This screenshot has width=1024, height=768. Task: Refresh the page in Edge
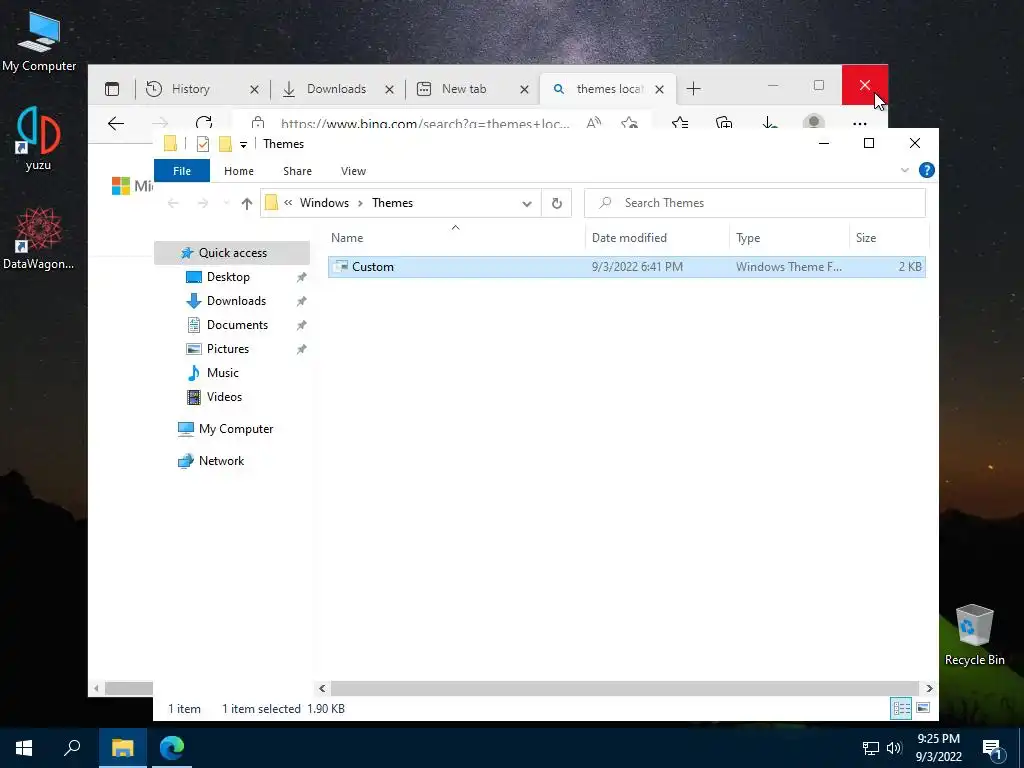(204, 123)
